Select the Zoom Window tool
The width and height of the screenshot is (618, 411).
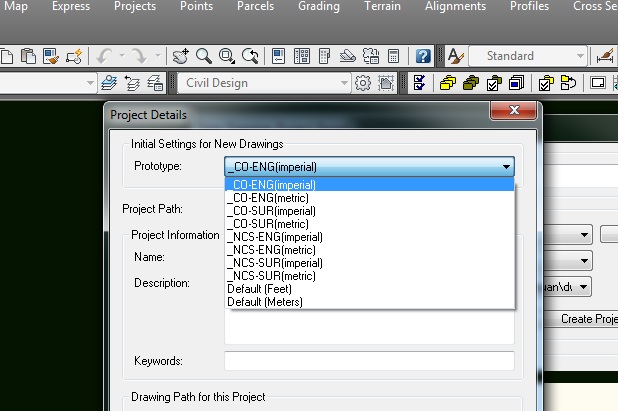[x=227, y=56]
